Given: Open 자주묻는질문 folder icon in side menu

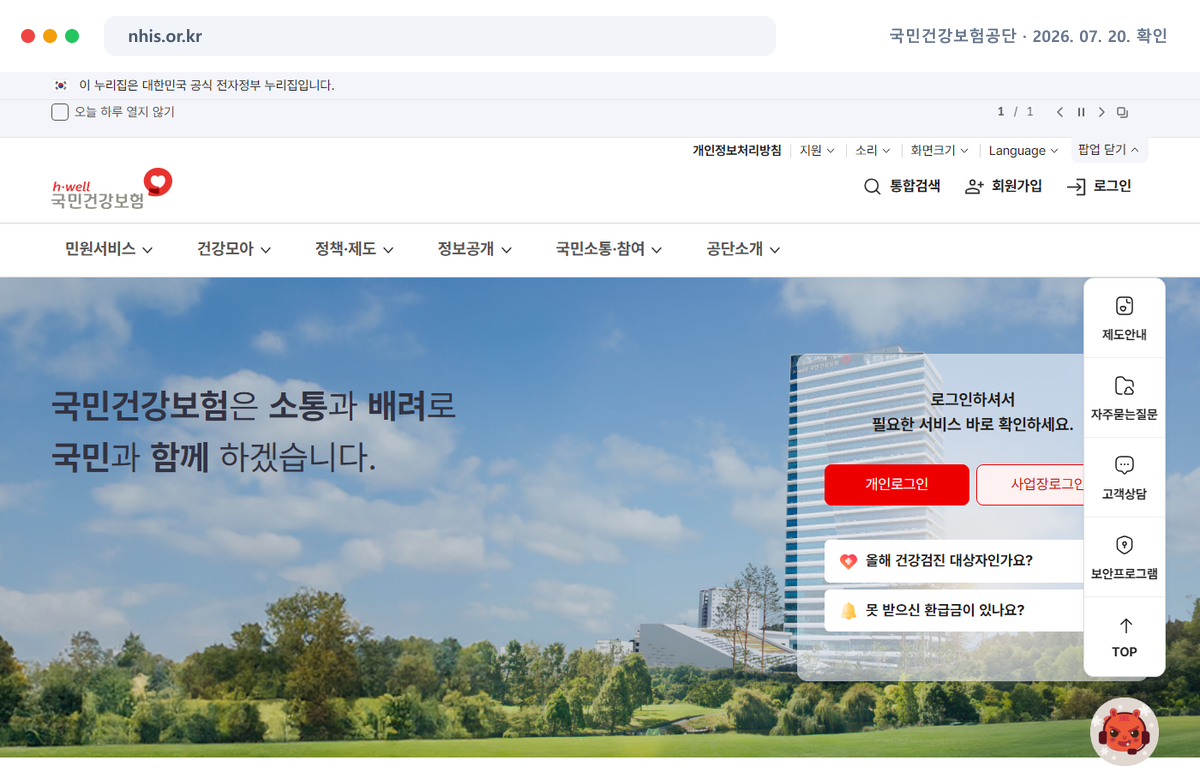Looking at the screenshot, I should tap(1124, 386).
